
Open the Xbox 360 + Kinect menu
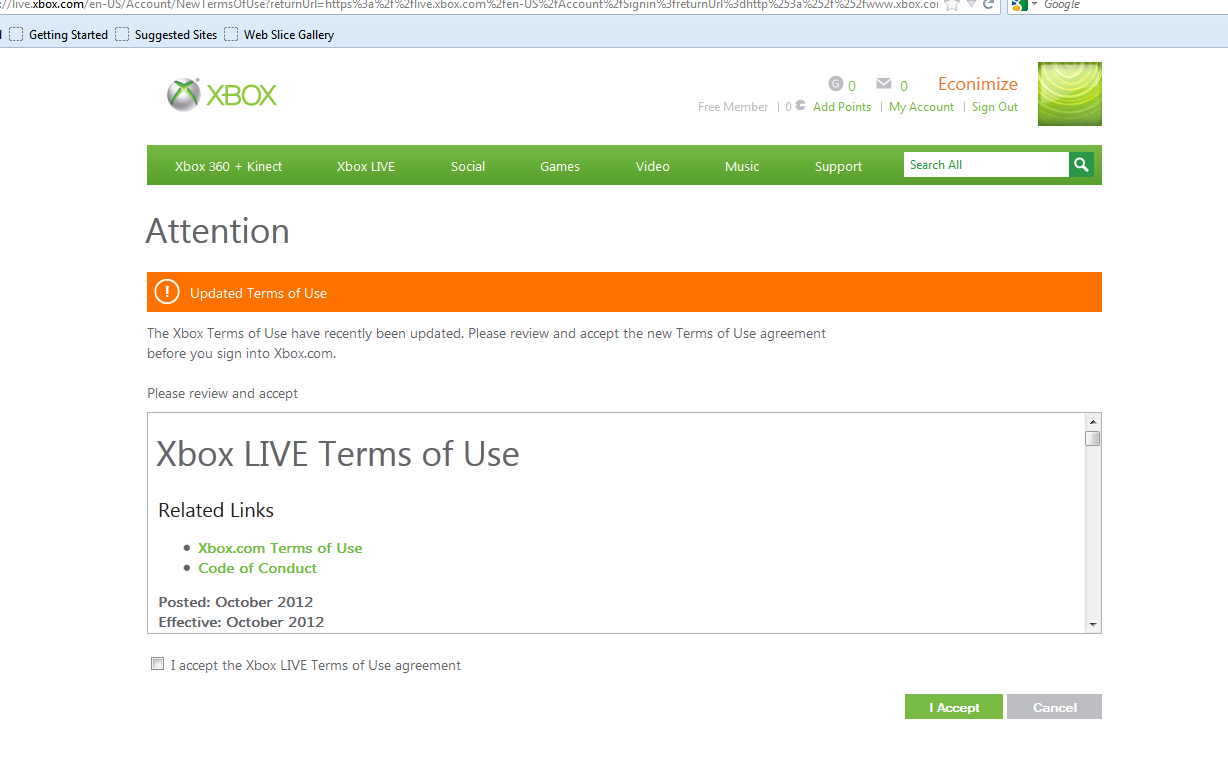click(228, 166)
